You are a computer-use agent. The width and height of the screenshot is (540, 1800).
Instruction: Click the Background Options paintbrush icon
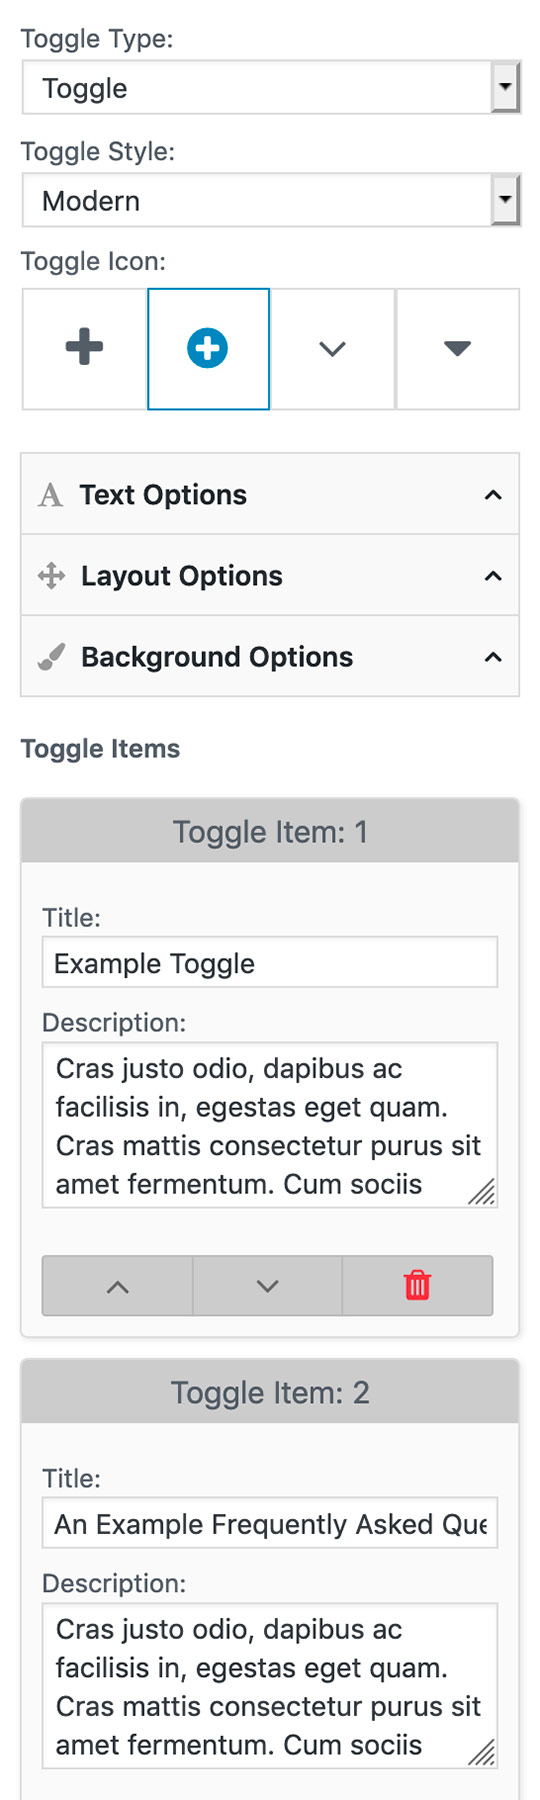tap(51, 657)
